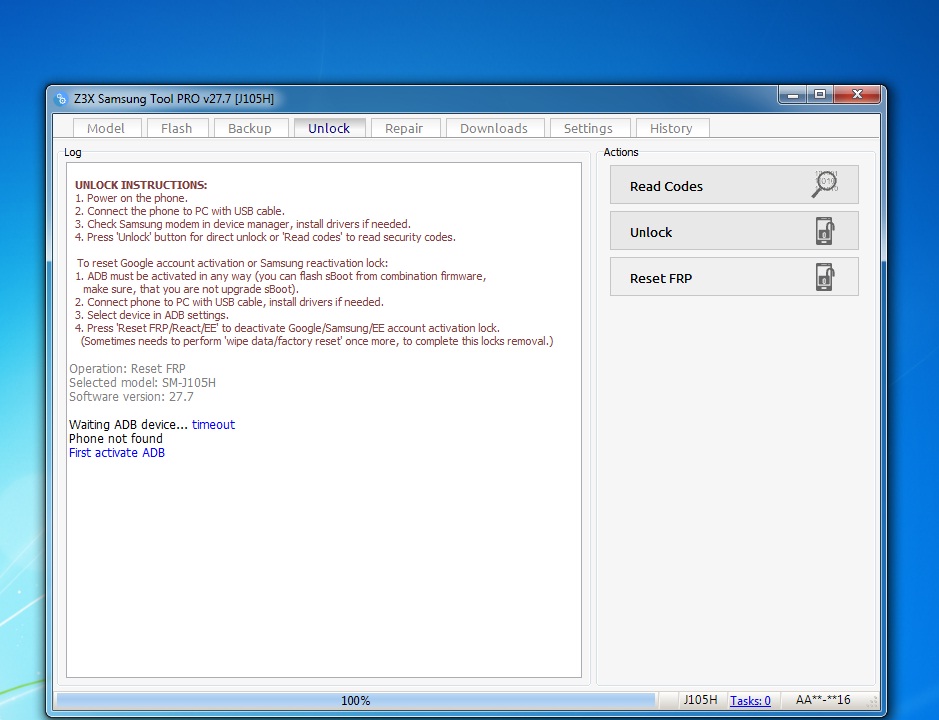Switch to the Flash tab
The width and height of the screenshot is (939, 720).
point(177,128)
